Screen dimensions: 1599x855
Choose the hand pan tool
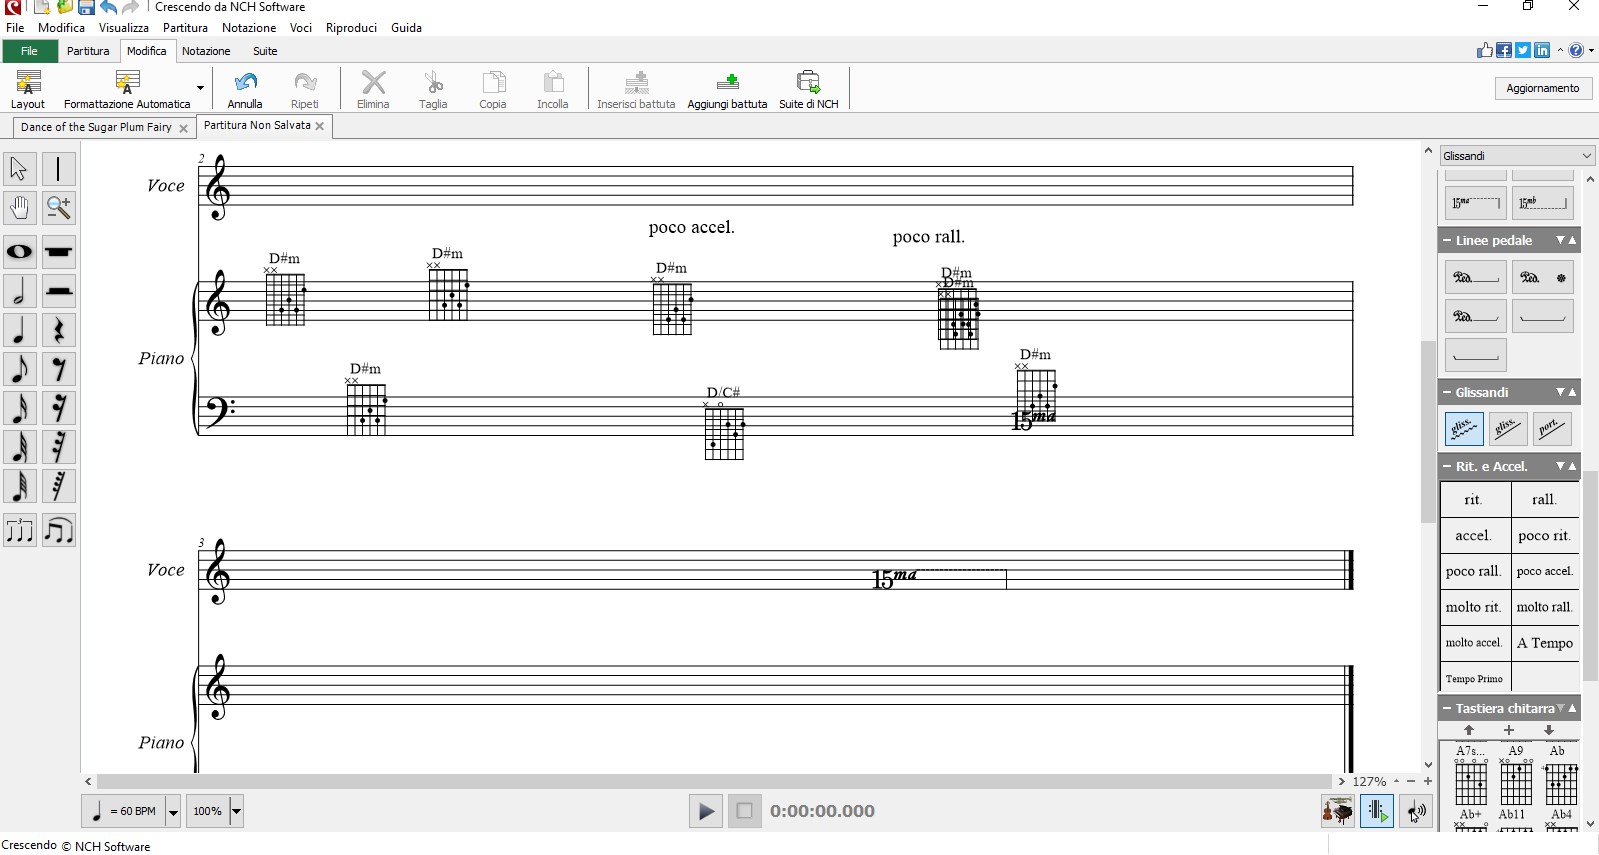pos(19,208)
